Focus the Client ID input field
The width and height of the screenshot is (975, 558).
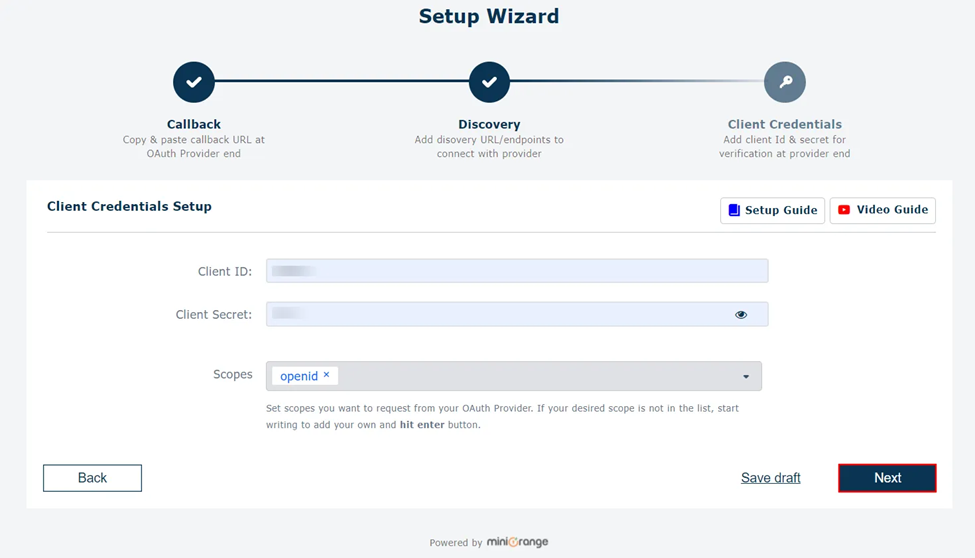tap(517, 271)
